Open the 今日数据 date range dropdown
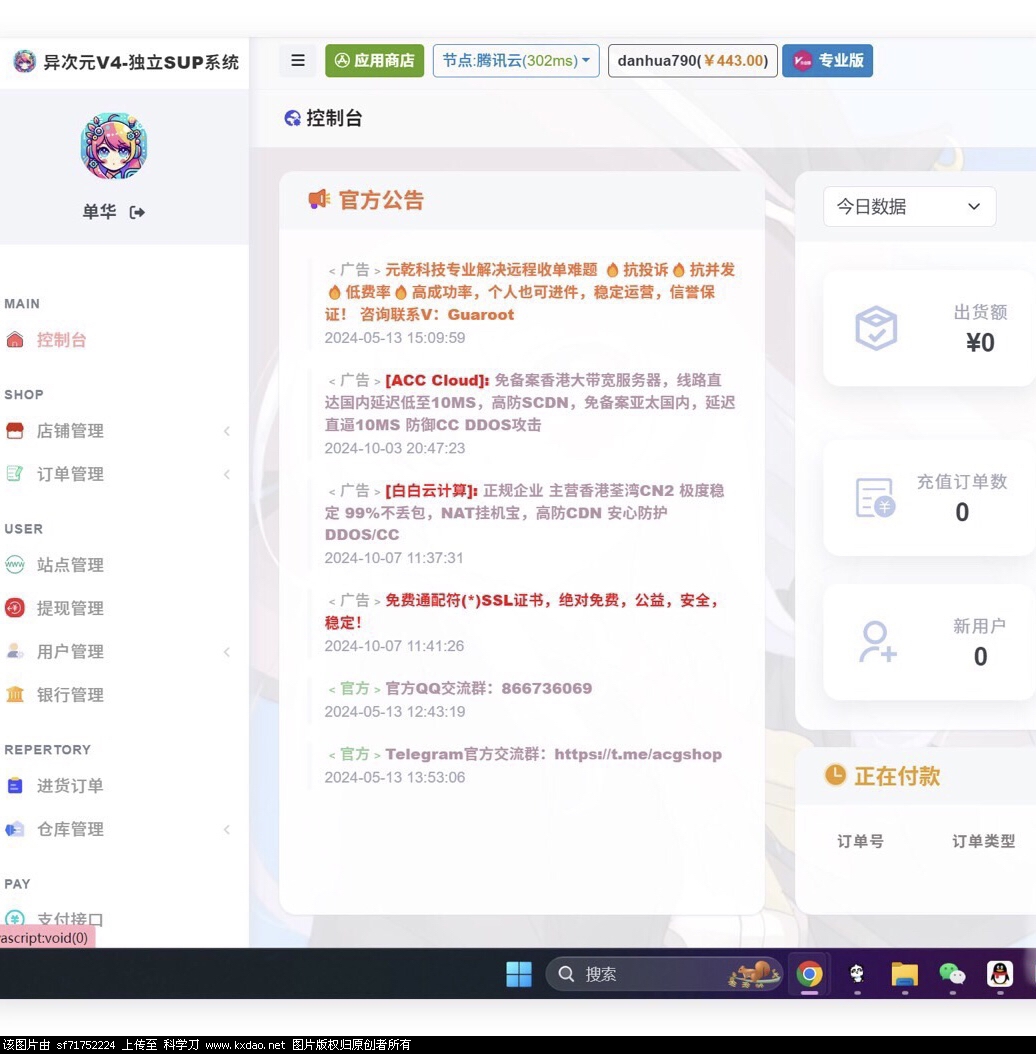The image size is (1036, 1054). (909, 207)
